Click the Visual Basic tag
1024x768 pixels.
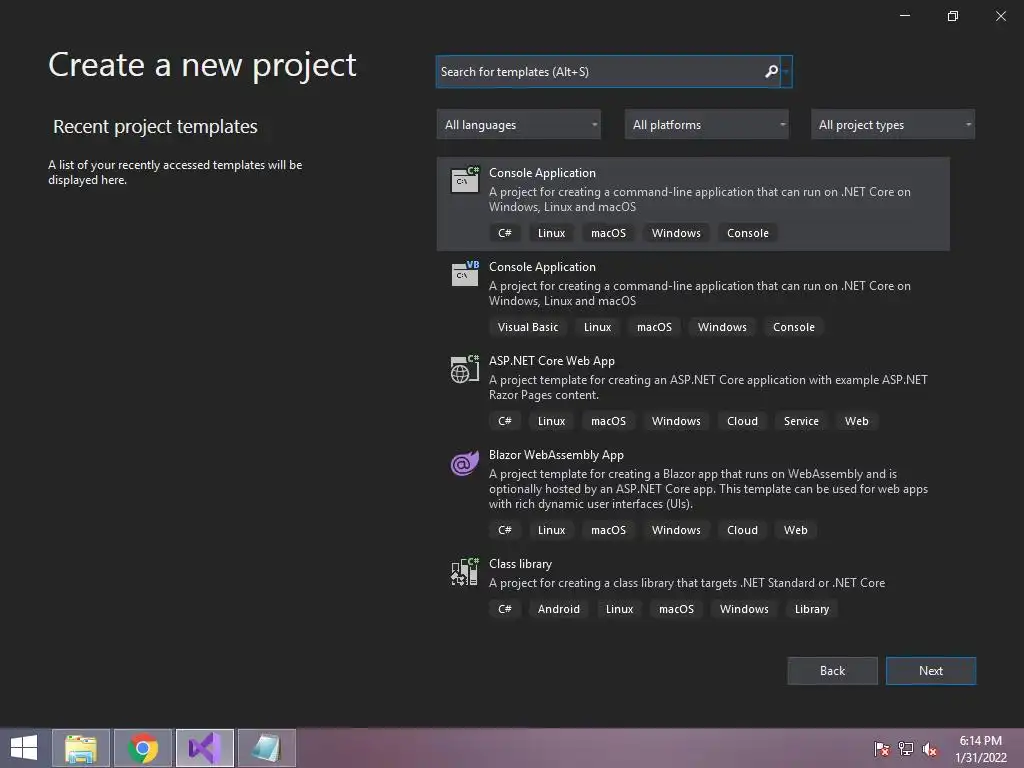[528, 327]
